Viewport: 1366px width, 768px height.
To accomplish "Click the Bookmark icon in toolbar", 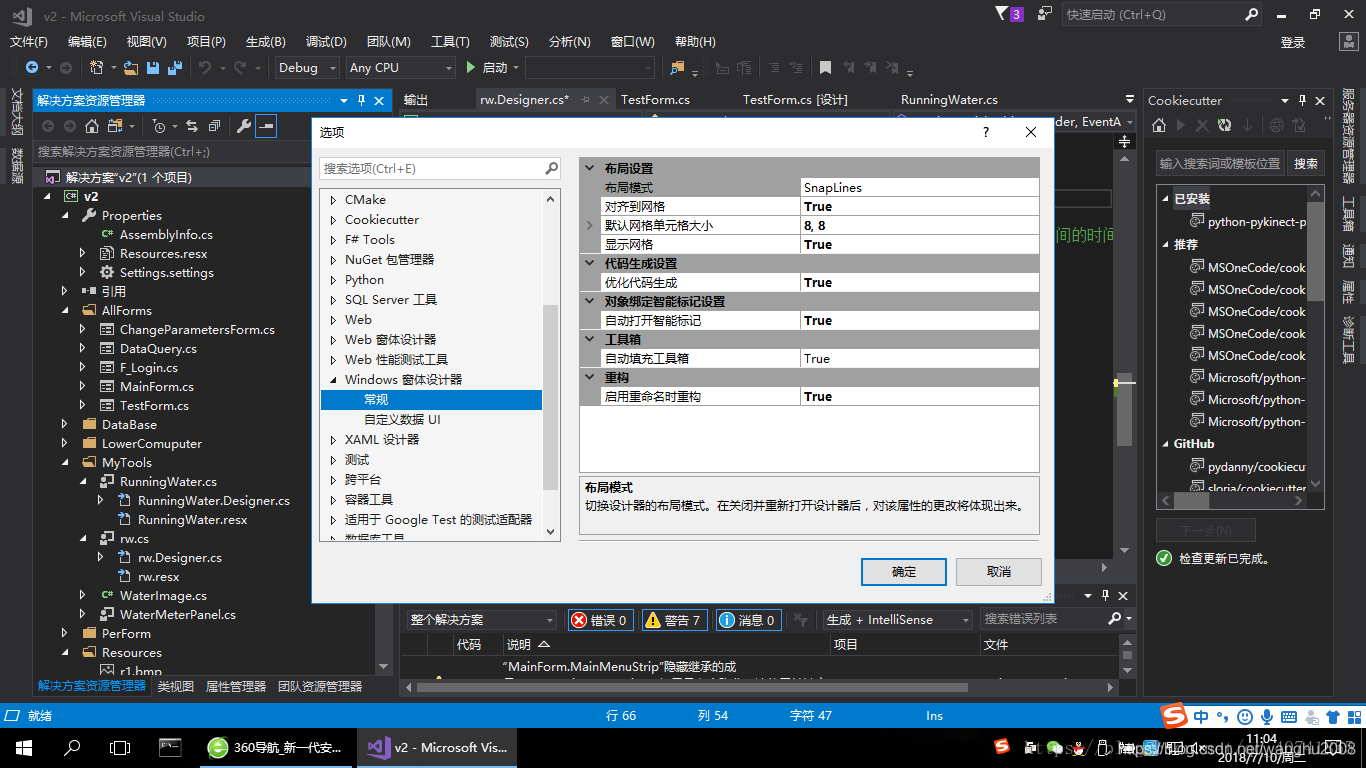I will [x=825, y=67].
